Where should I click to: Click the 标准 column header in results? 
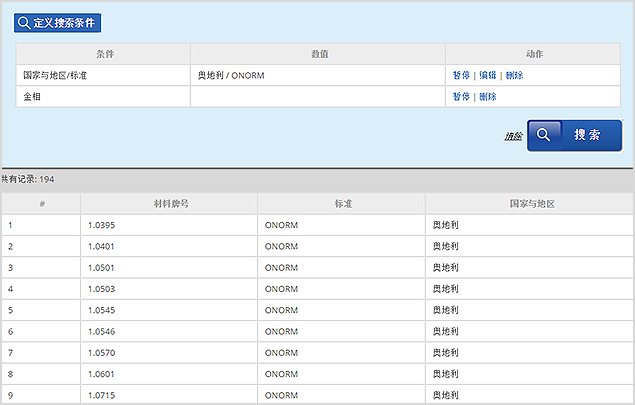pos(342,204)
